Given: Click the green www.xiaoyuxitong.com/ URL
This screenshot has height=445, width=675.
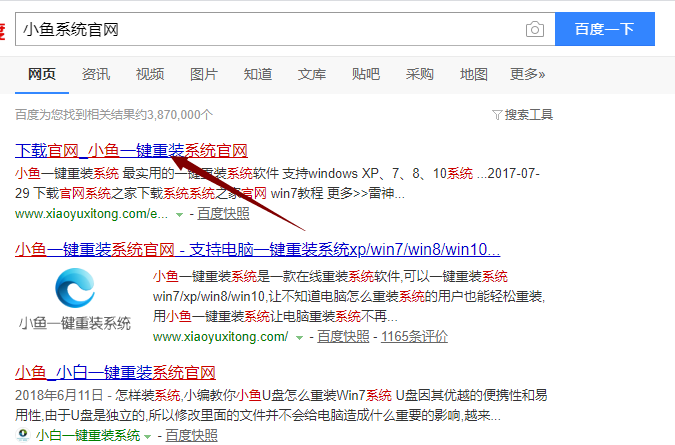Looking at the screenshot, I should click(220, 337).
